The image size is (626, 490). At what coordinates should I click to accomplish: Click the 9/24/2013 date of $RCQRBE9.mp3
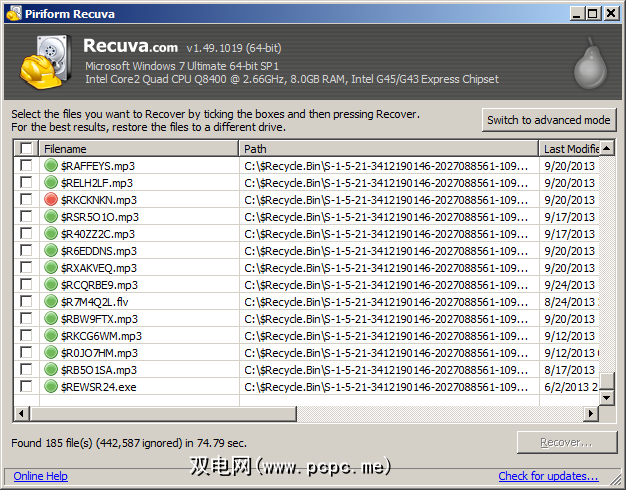(570, 285)
